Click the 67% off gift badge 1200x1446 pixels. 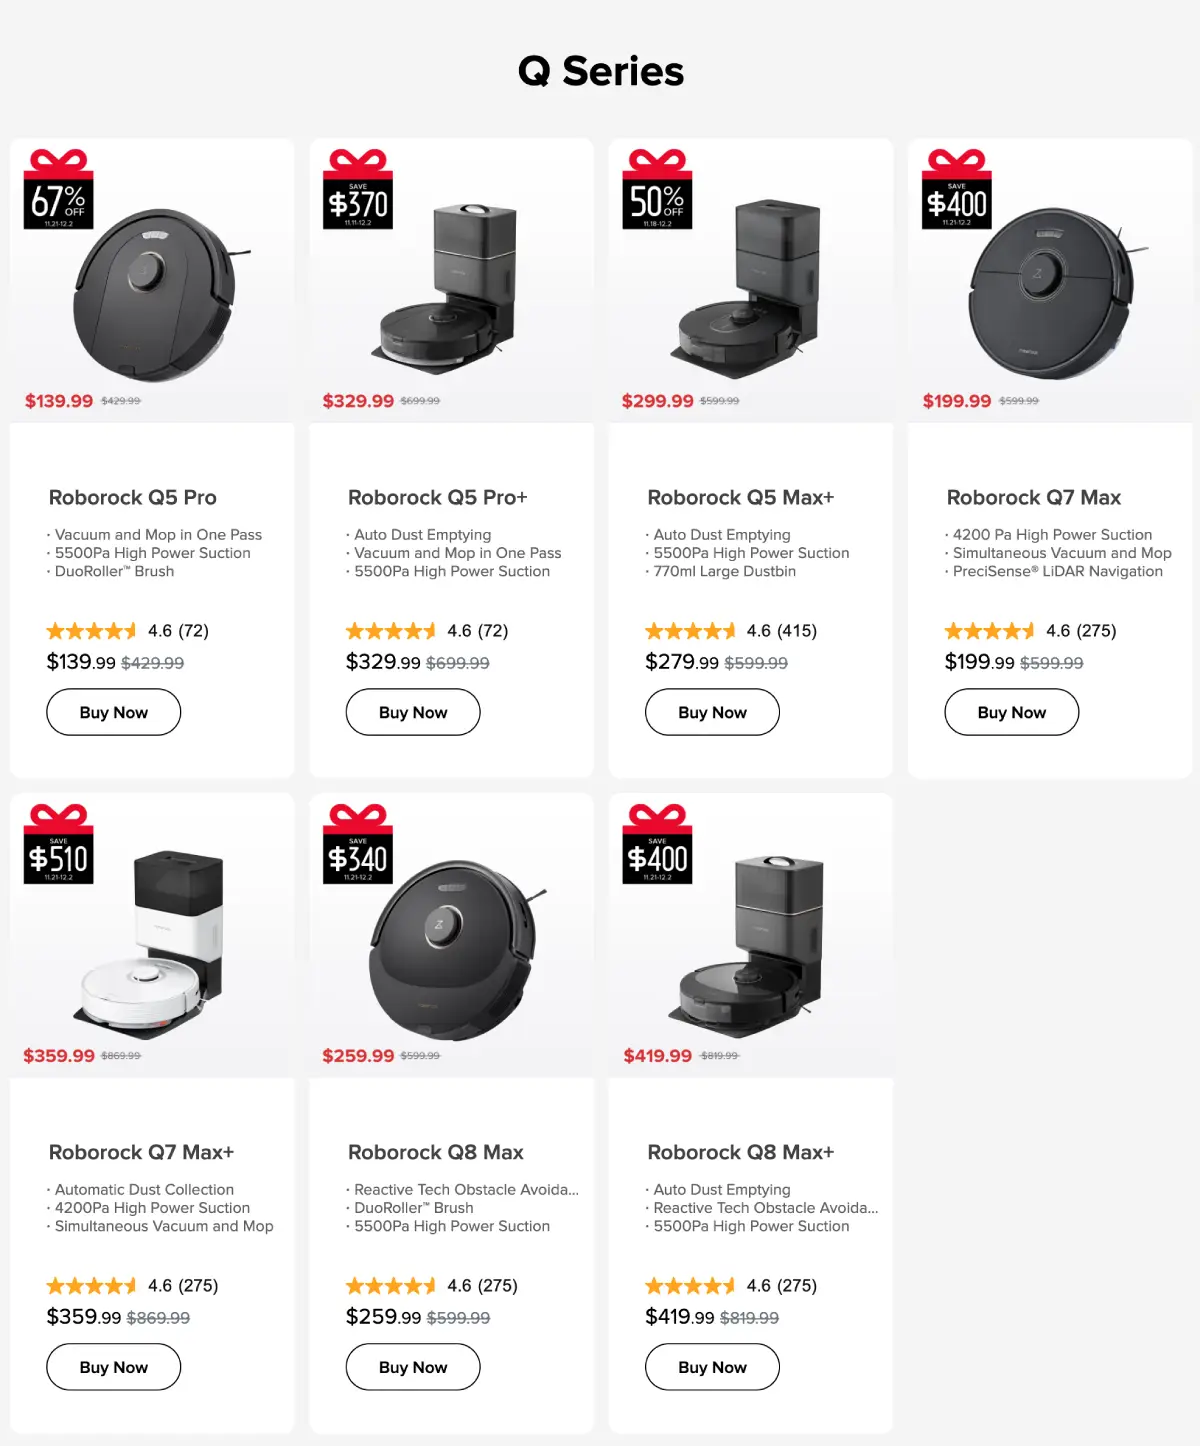click(x=58, y=190)
